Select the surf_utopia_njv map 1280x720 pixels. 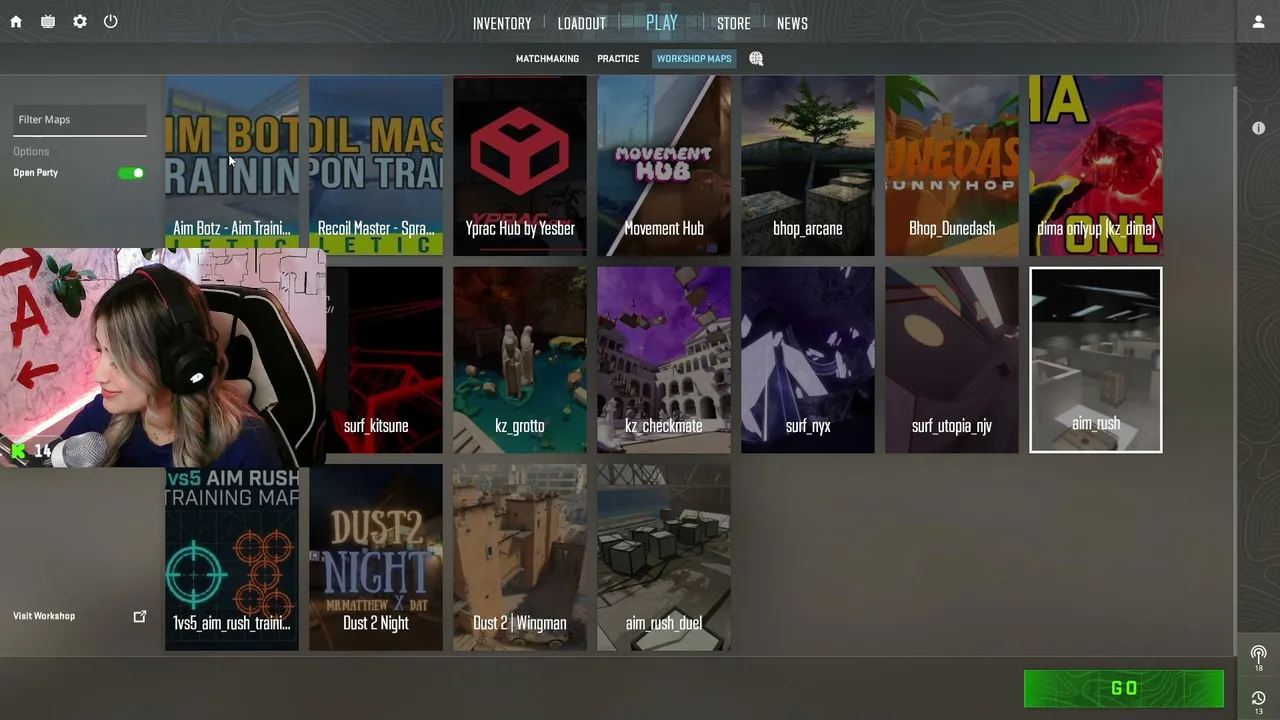point(952,360)
